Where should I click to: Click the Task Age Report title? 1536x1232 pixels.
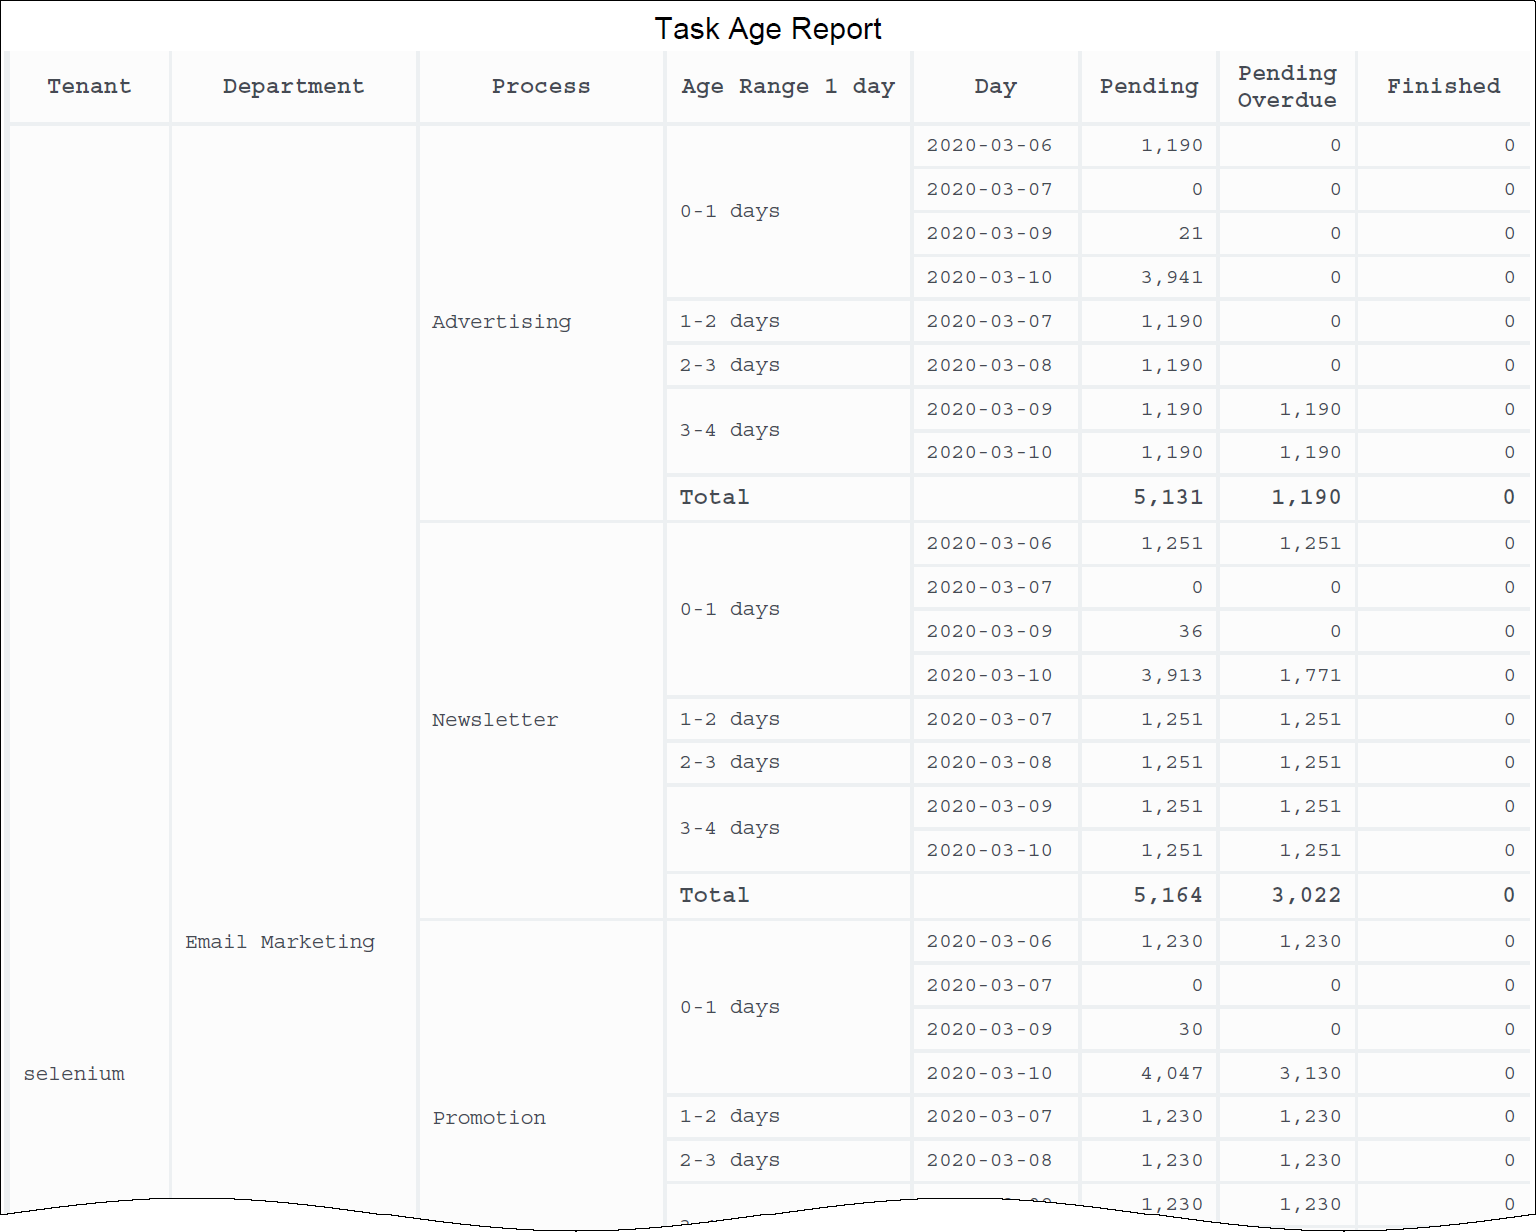(767, 29)
